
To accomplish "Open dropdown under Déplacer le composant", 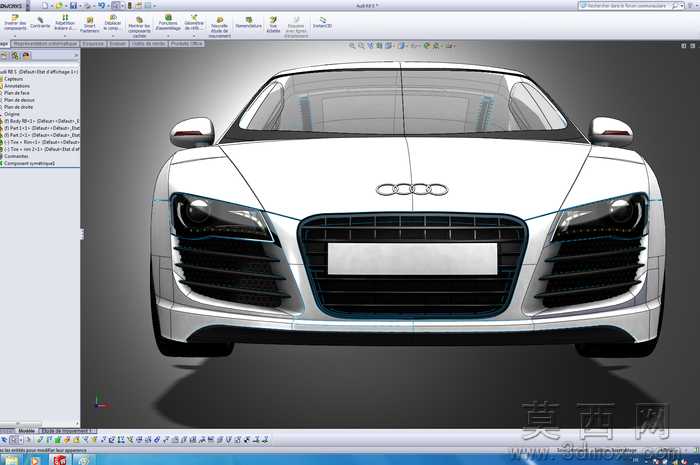I will point(112,36).
